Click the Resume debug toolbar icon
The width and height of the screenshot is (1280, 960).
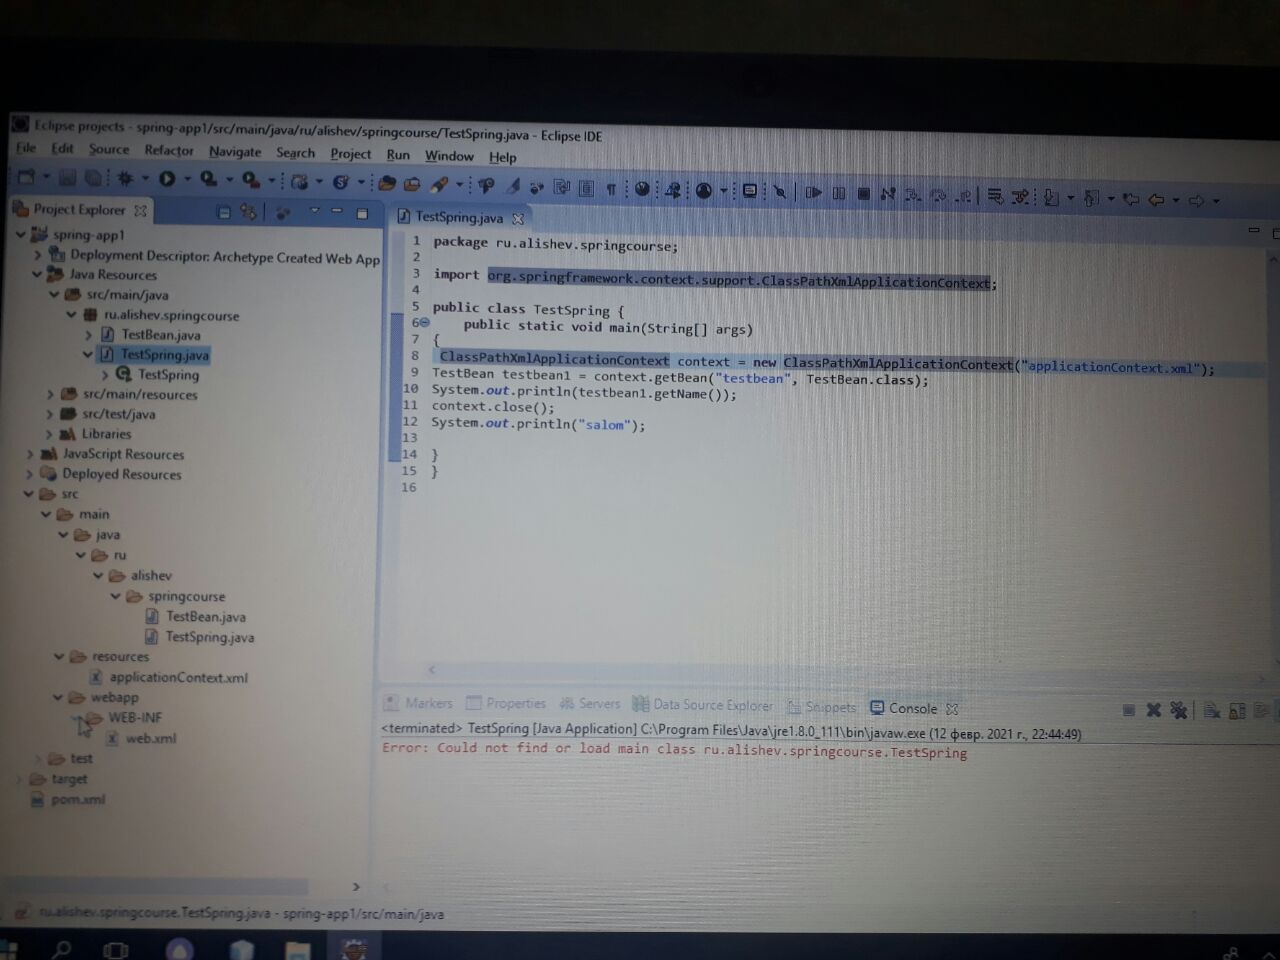click(814, 192)
